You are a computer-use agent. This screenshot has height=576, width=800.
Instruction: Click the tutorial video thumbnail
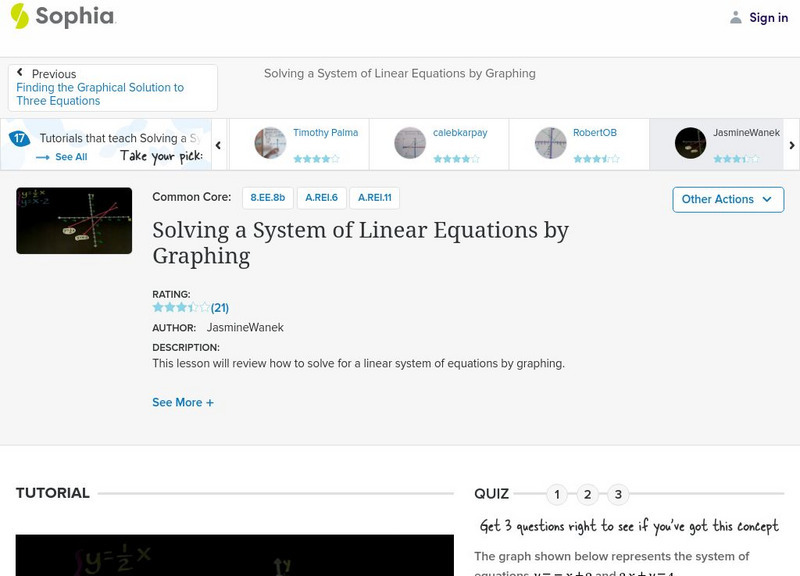(74, 222)
